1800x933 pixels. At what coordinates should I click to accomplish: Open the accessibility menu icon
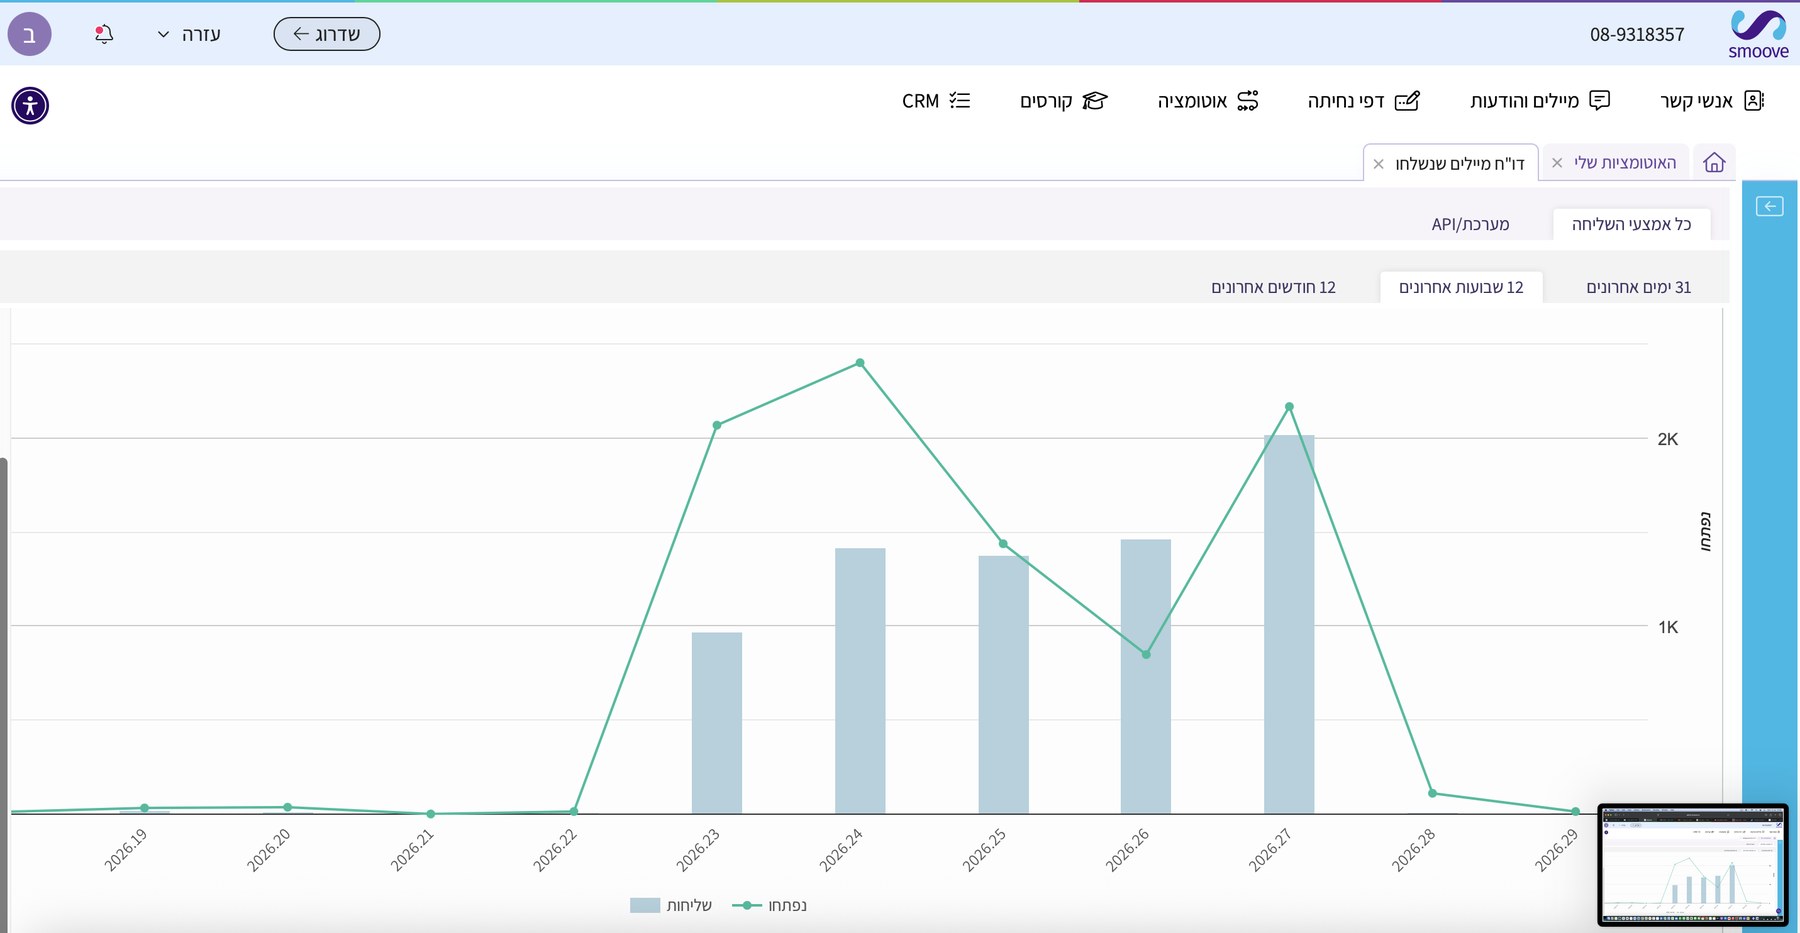30,105
